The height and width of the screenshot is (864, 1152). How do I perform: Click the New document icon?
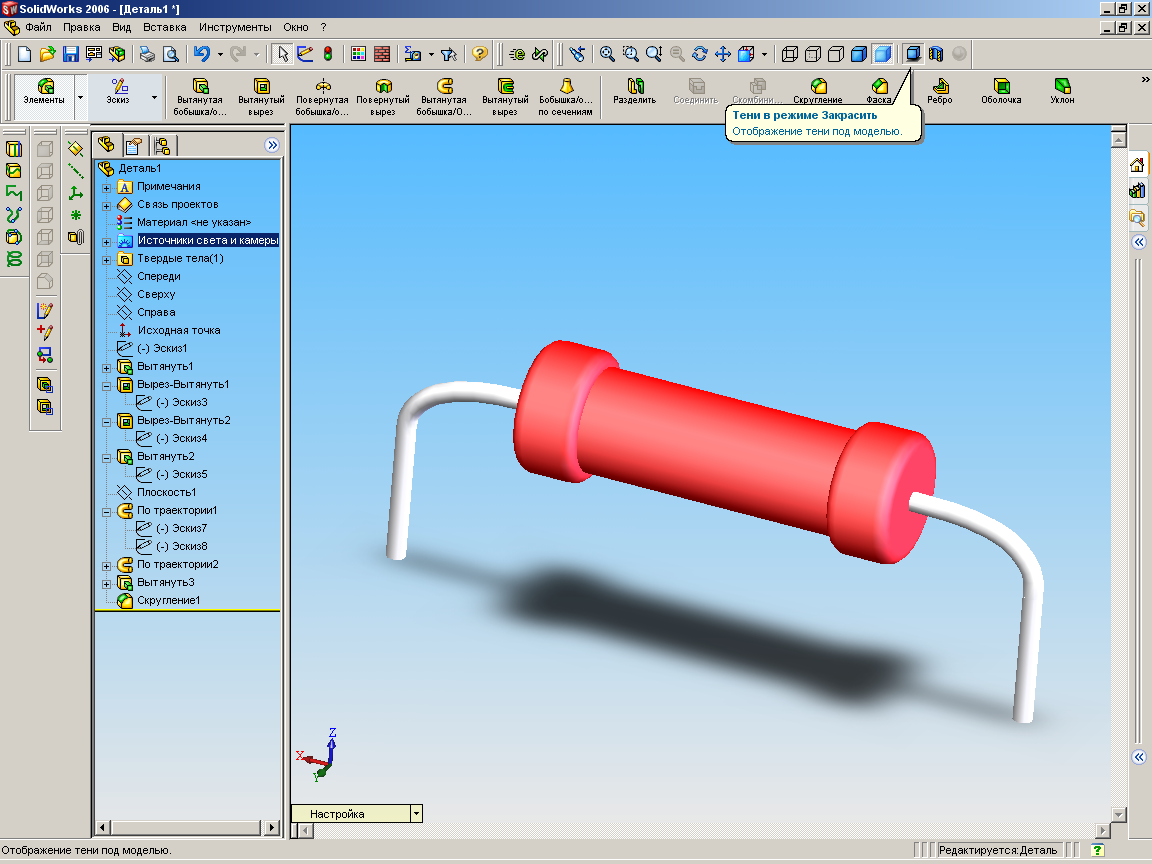click(24, 54)
